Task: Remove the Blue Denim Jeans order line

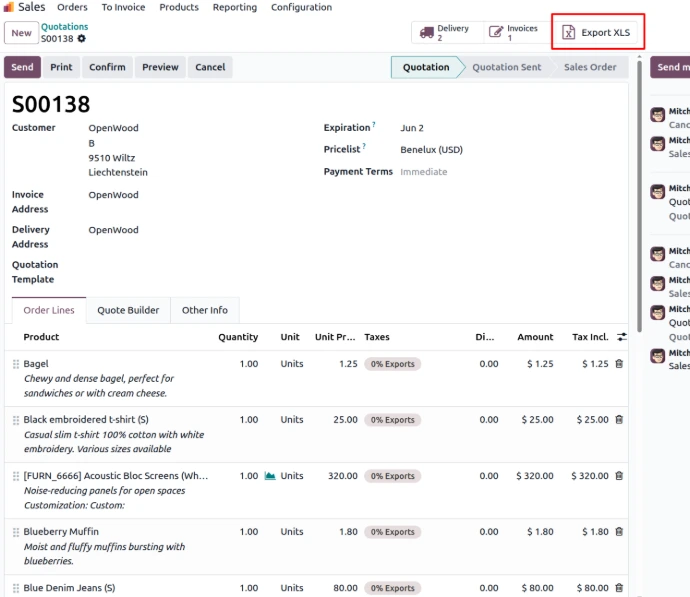Action: pyautogui.click(x=619, y=587)
